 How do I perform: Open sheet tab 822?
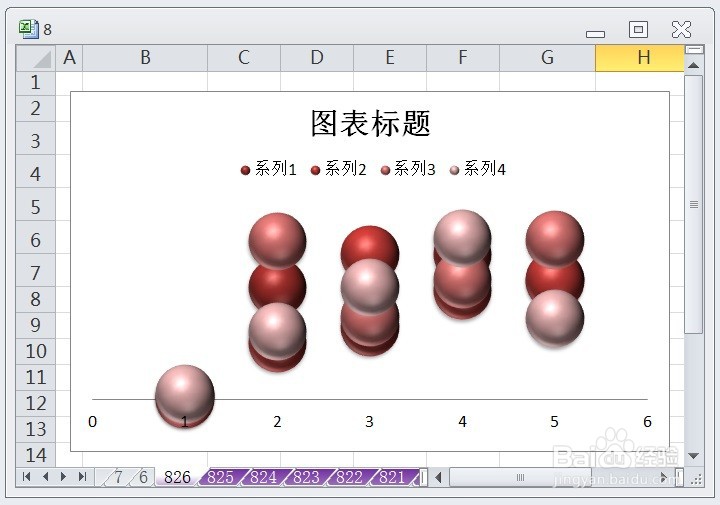click(349, 477)
